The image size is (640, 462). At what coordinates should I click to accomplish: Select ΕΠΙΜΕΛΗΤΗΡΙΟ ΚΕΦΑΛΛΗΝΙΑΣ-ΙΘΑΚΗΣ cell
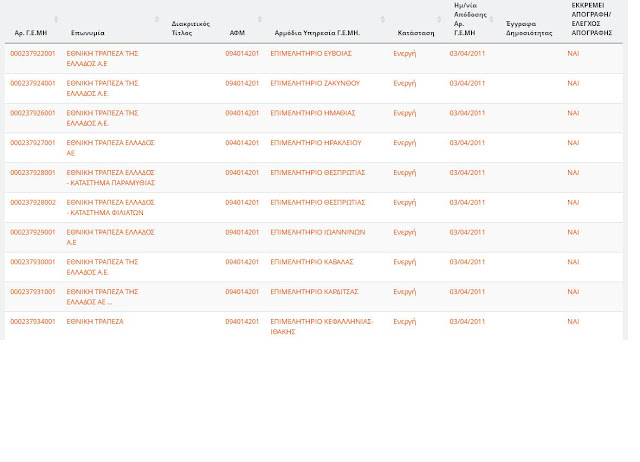tap(322, 327)
